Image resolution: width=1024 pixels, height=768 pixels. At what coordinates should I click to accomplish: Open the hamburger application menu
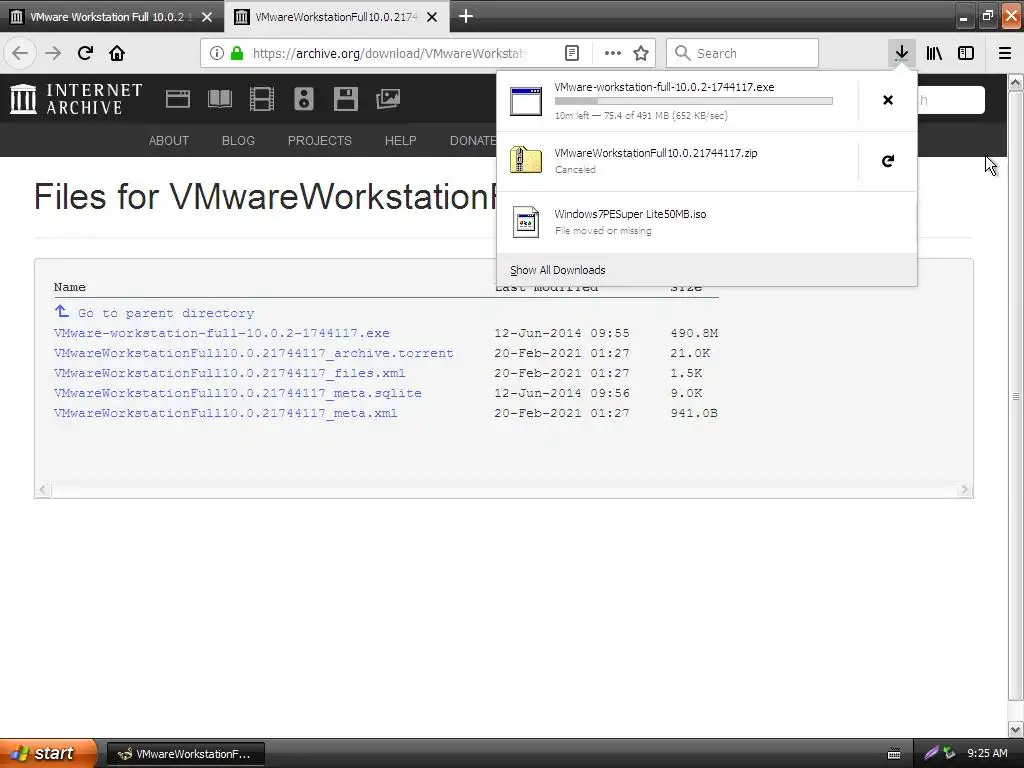[1005, 53]
